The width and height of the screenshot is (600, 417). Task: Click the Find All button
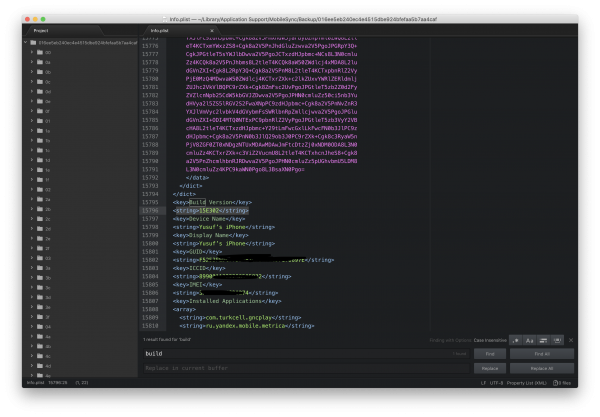pos(542,354)
